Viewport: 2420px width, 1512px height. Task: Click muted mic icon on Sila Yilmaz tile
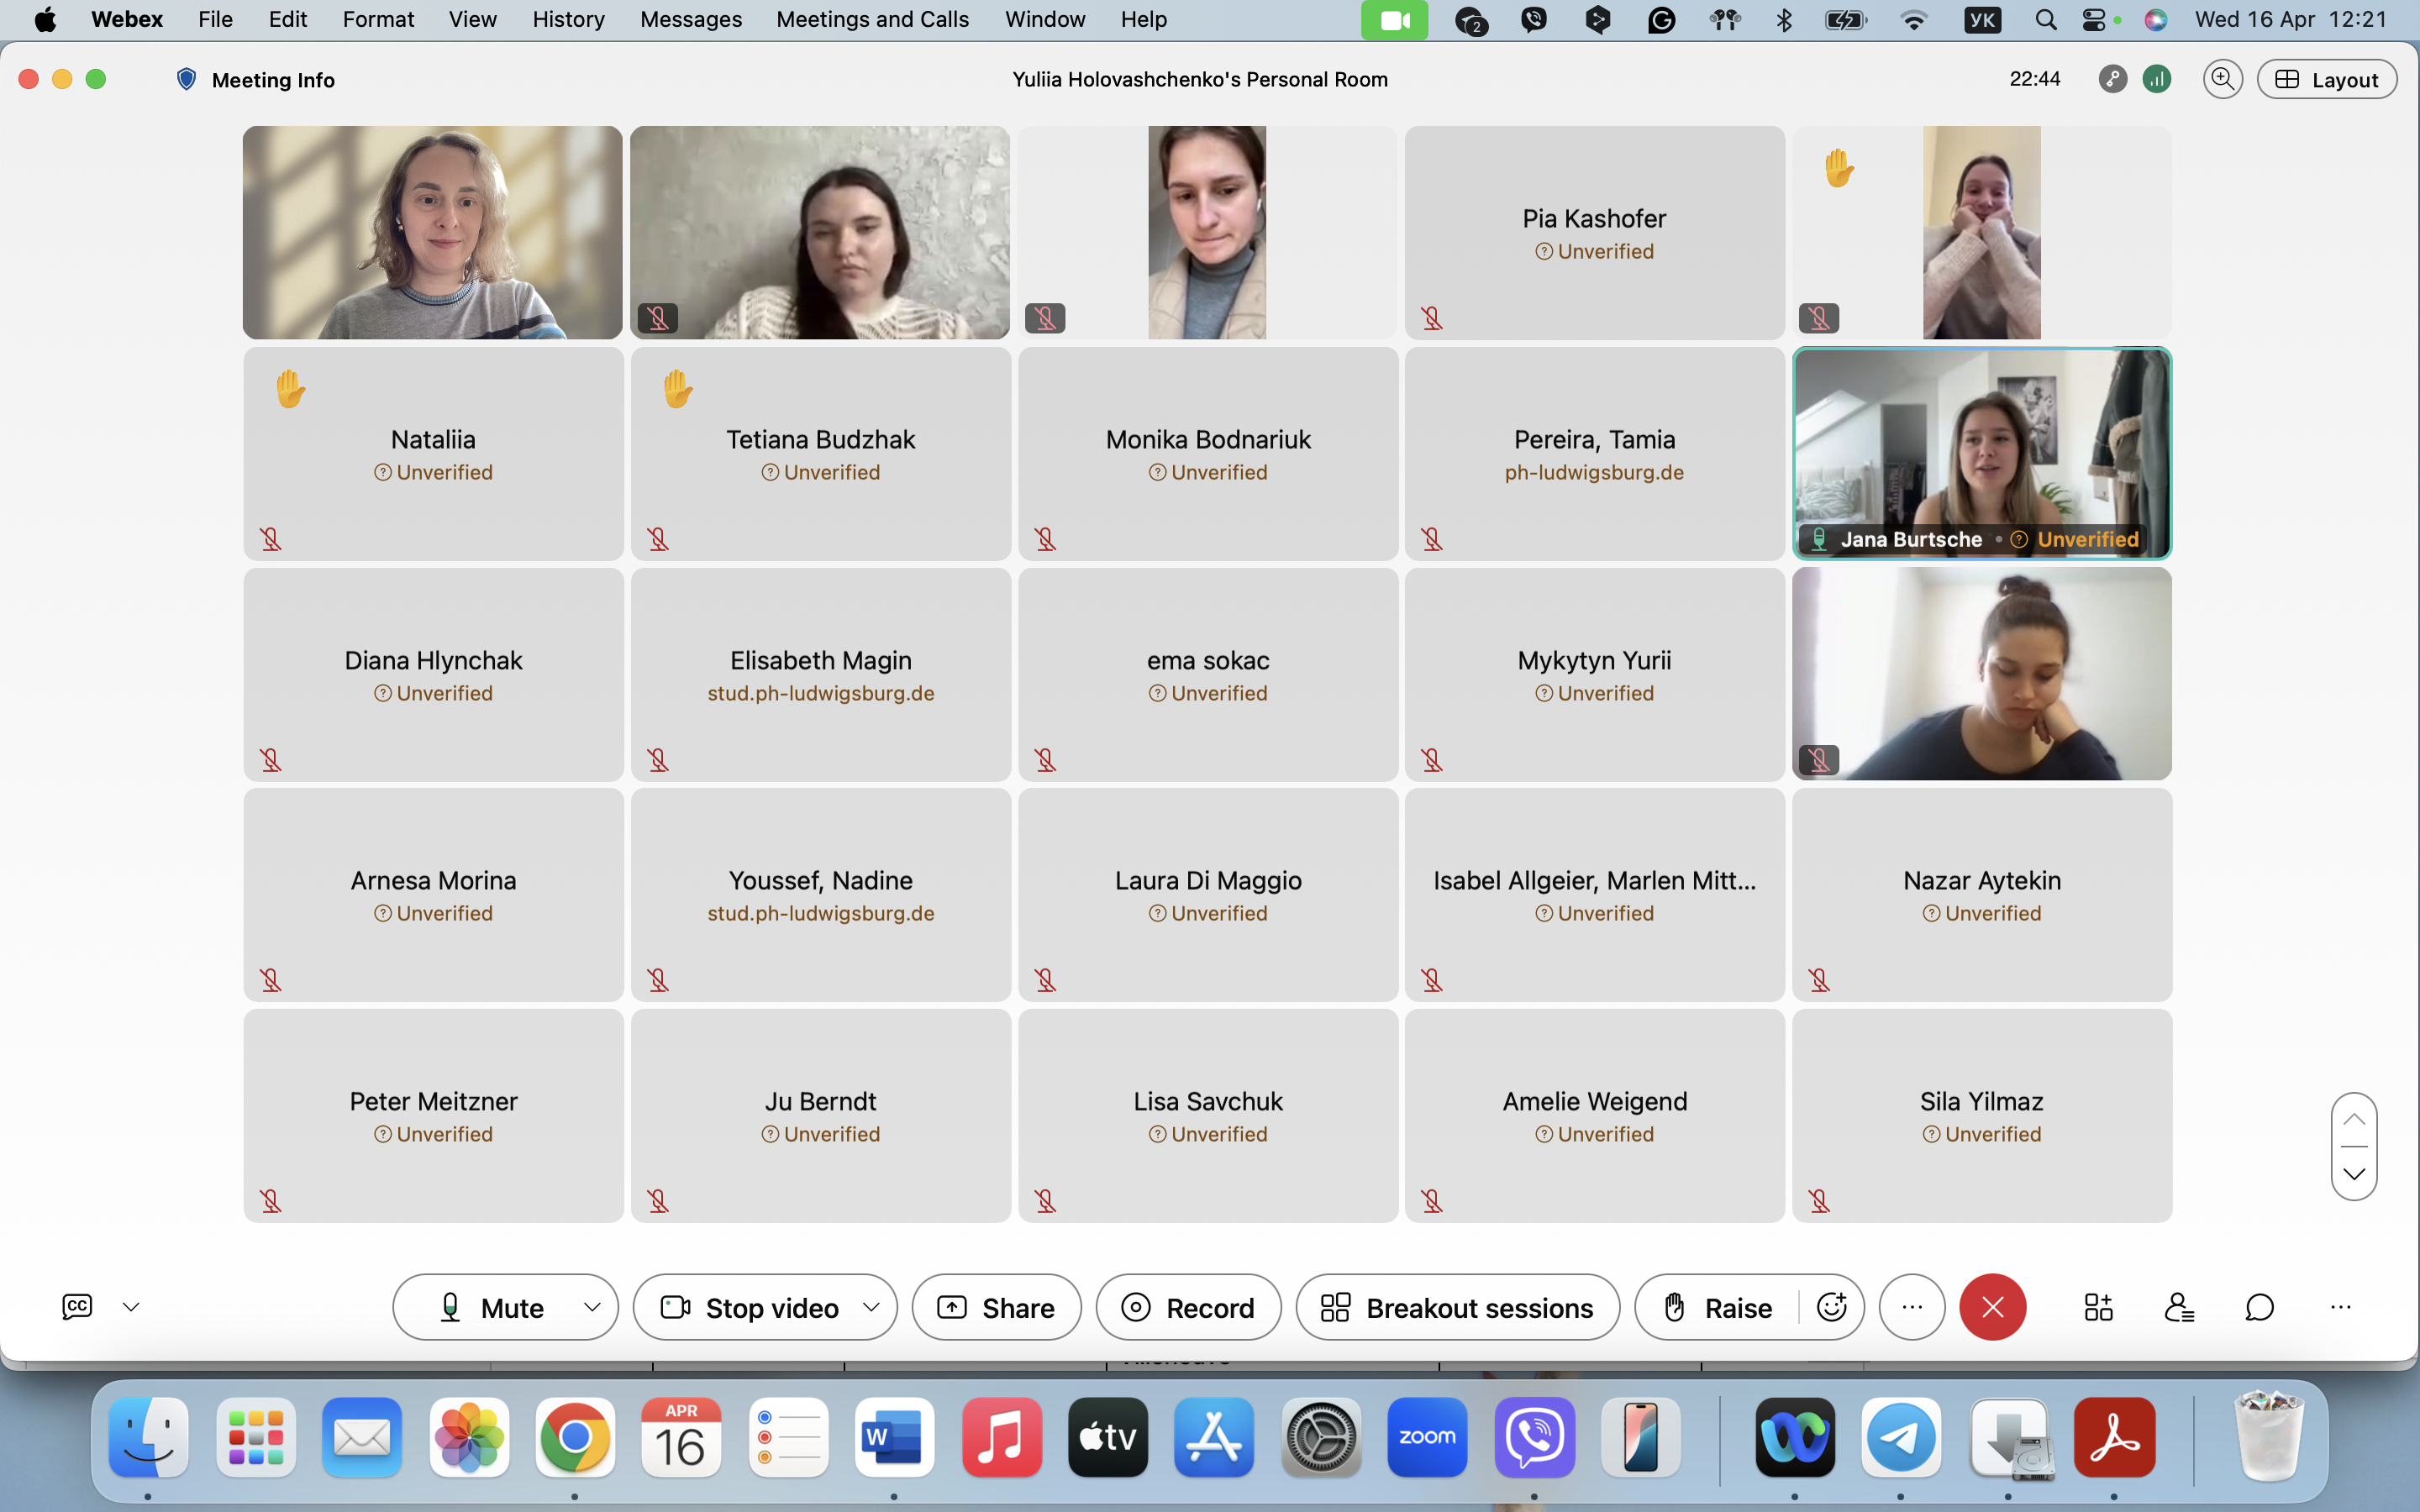coord(1819,1200)
